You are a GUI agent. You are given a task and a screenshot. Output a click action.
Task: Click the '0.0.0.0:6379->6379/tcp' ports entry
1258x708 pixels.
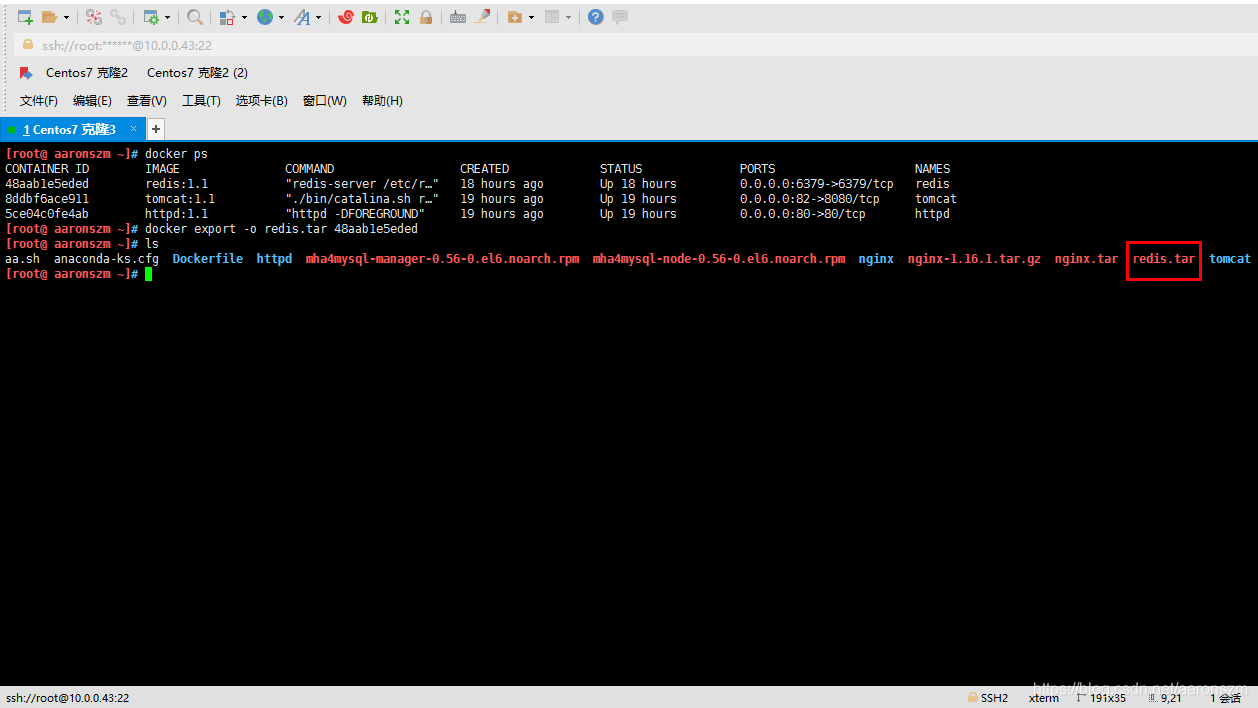pyautogui.click(x=817, y=184)
